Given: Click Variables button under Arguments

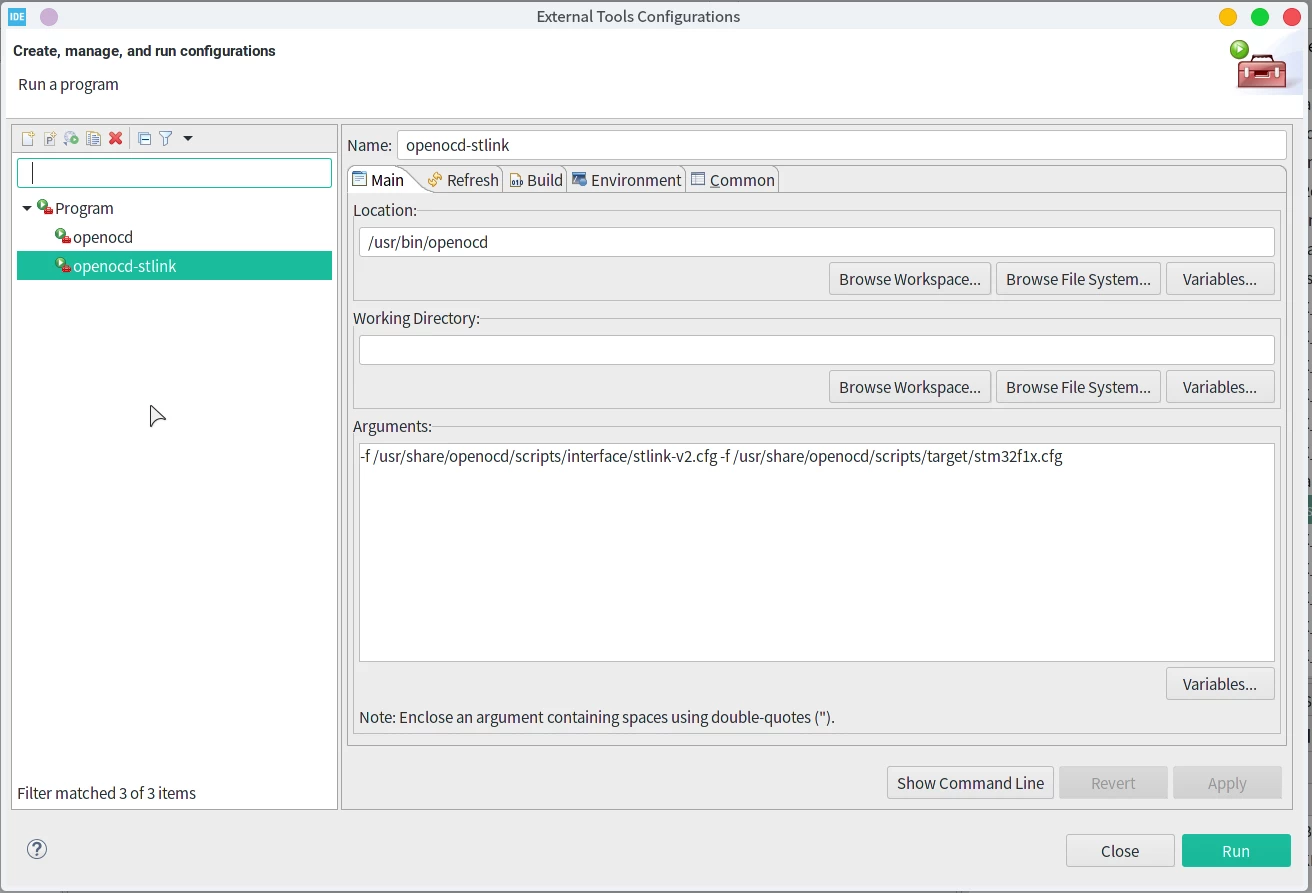Looking at the screenshot, I should click(1220, 684).
